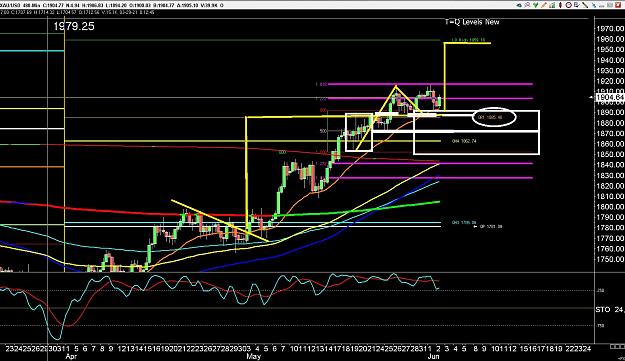Click the properties checklist icon in the toolbar
625x361 pixels.
point(577,5)
